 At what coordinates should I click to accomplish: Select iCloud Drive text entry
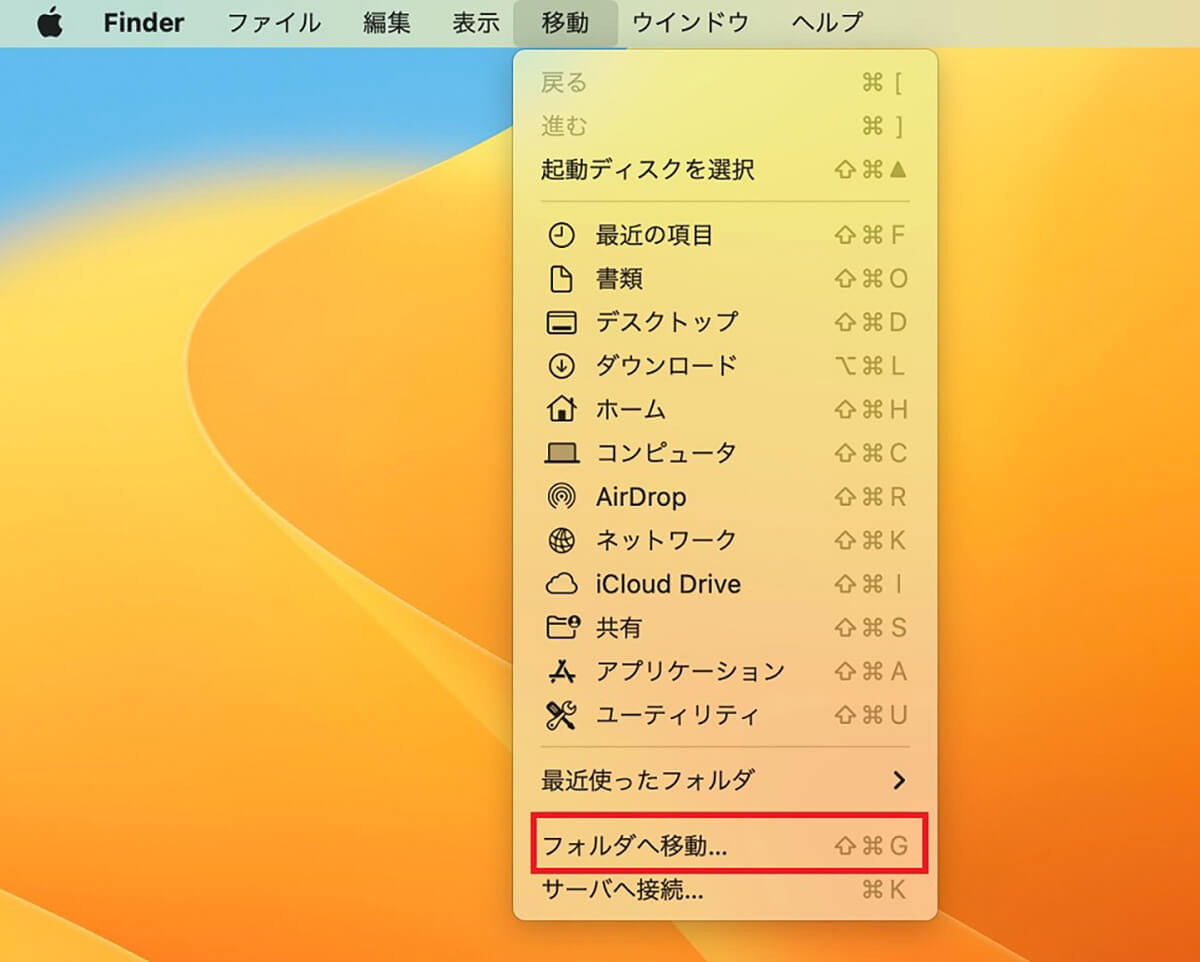(668, 584)
